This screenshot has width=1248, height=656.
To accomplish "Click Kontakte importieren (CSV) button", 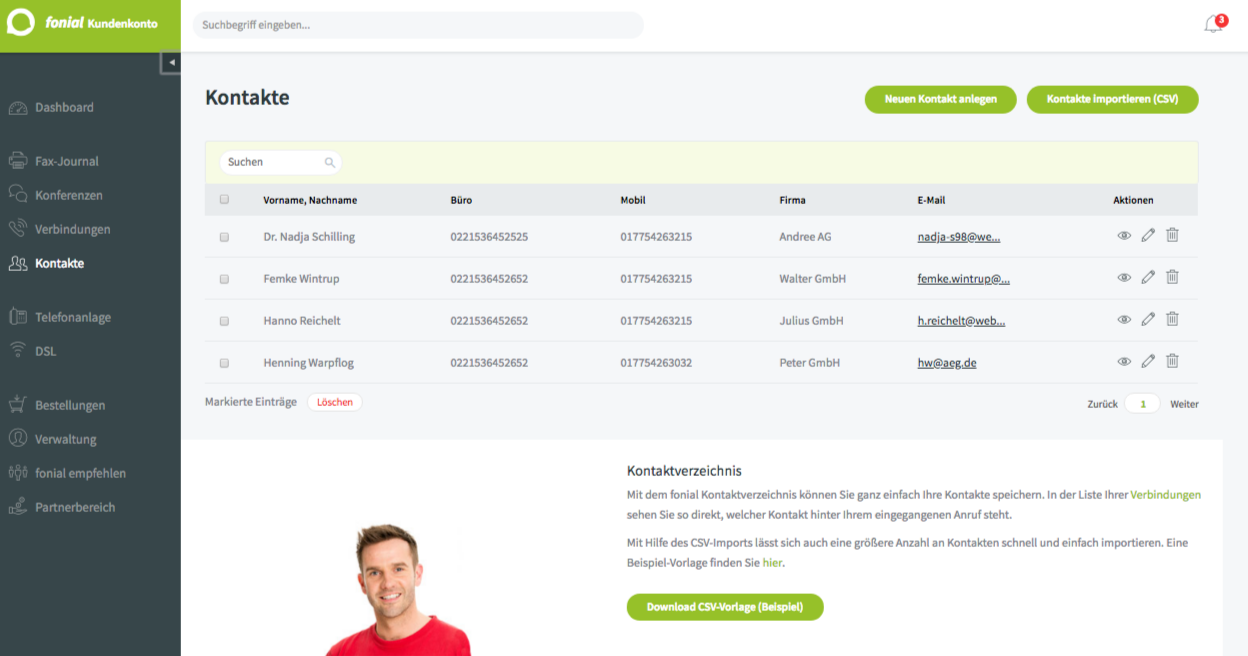I will click(1112, 100).
